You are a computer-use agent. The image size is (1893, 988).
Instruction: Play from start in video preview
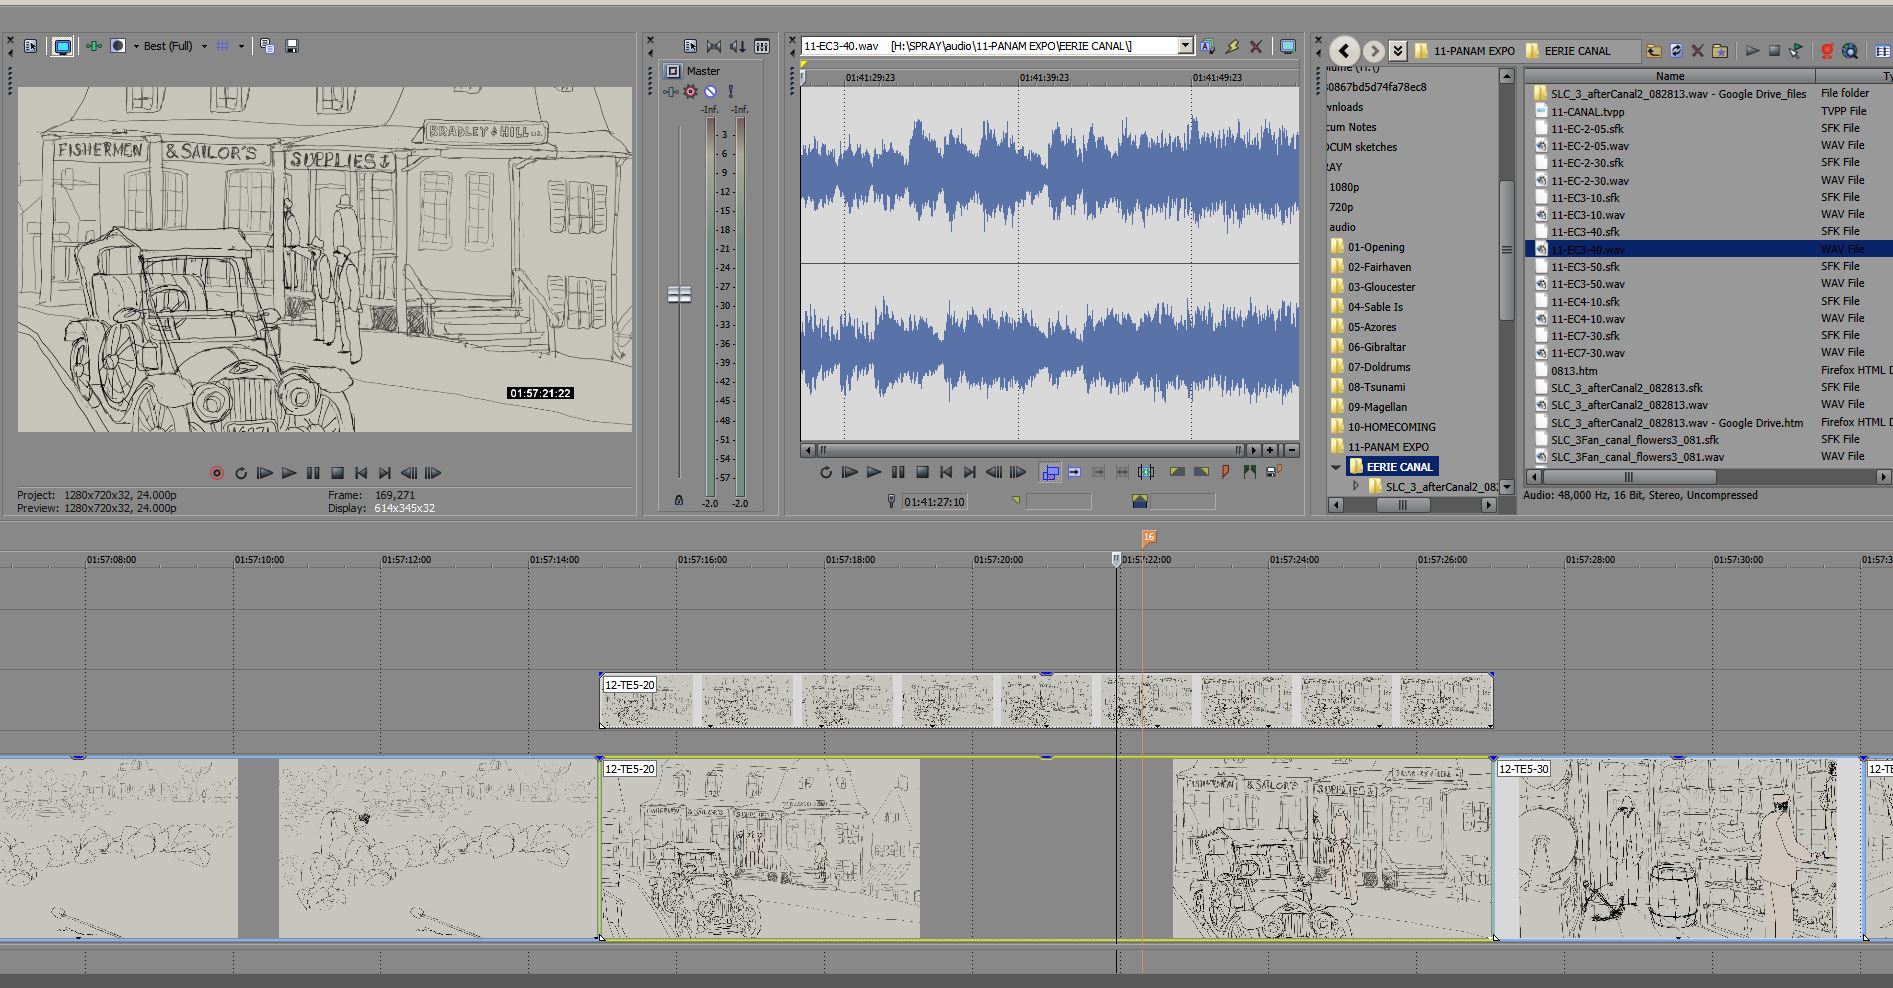(x=265, y=473)
